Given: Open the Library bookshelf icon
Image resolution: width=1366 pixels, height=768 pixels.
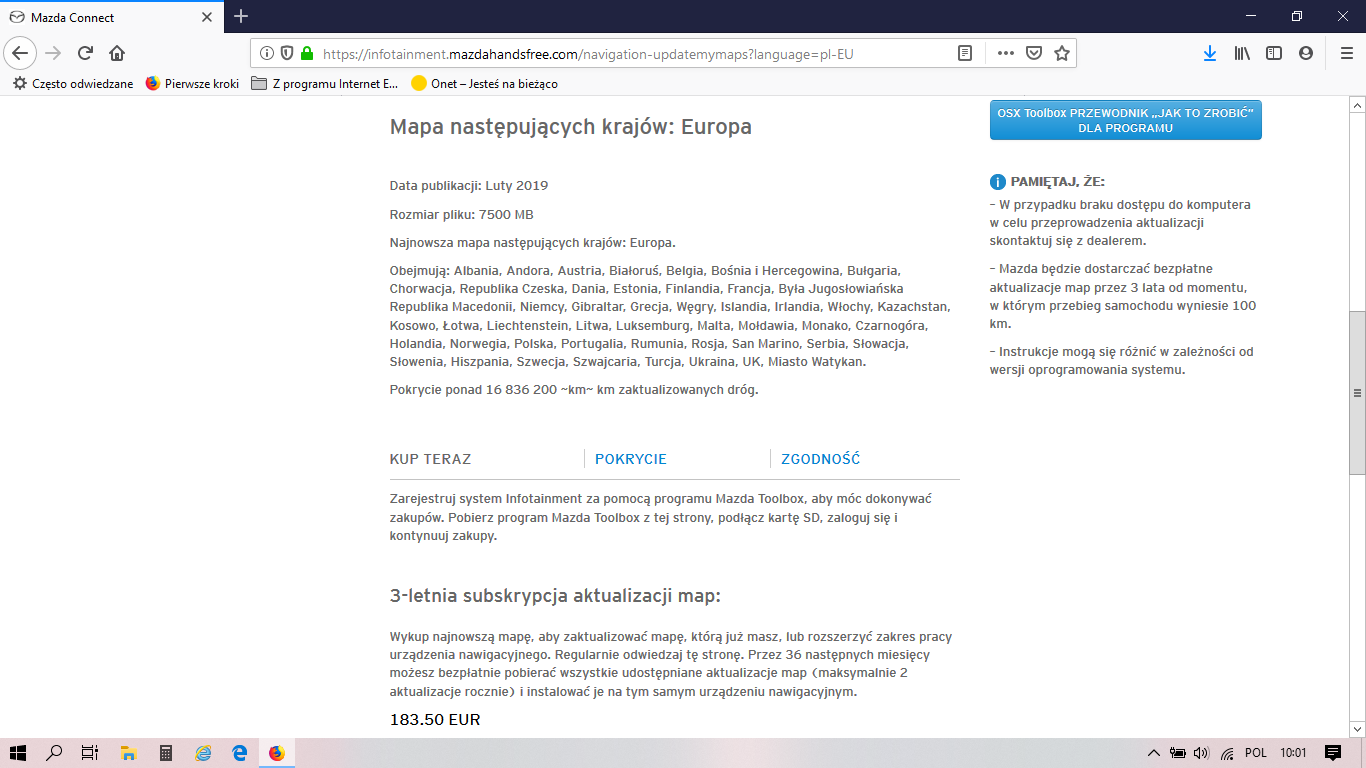Looking at the screenshot, I should pos(1242,53).
